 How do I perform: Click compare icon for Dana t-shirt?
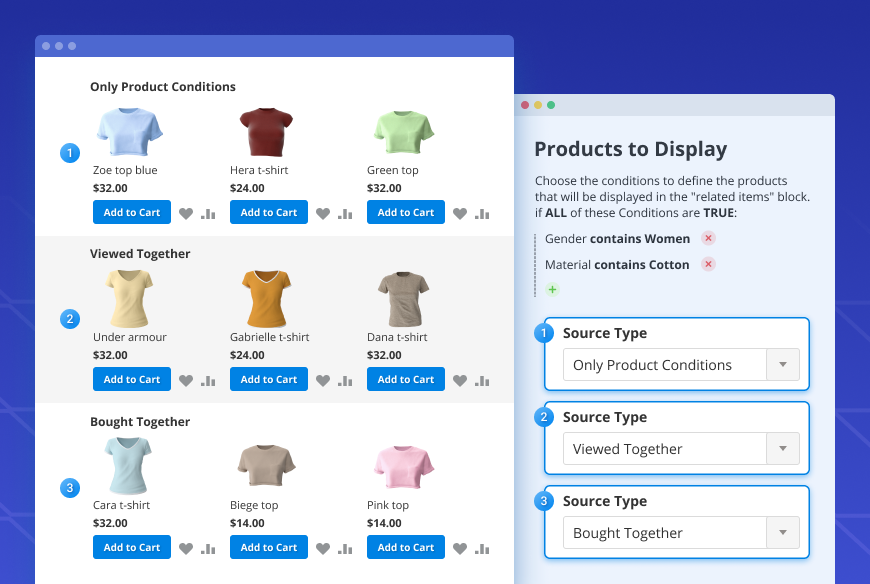480,379
